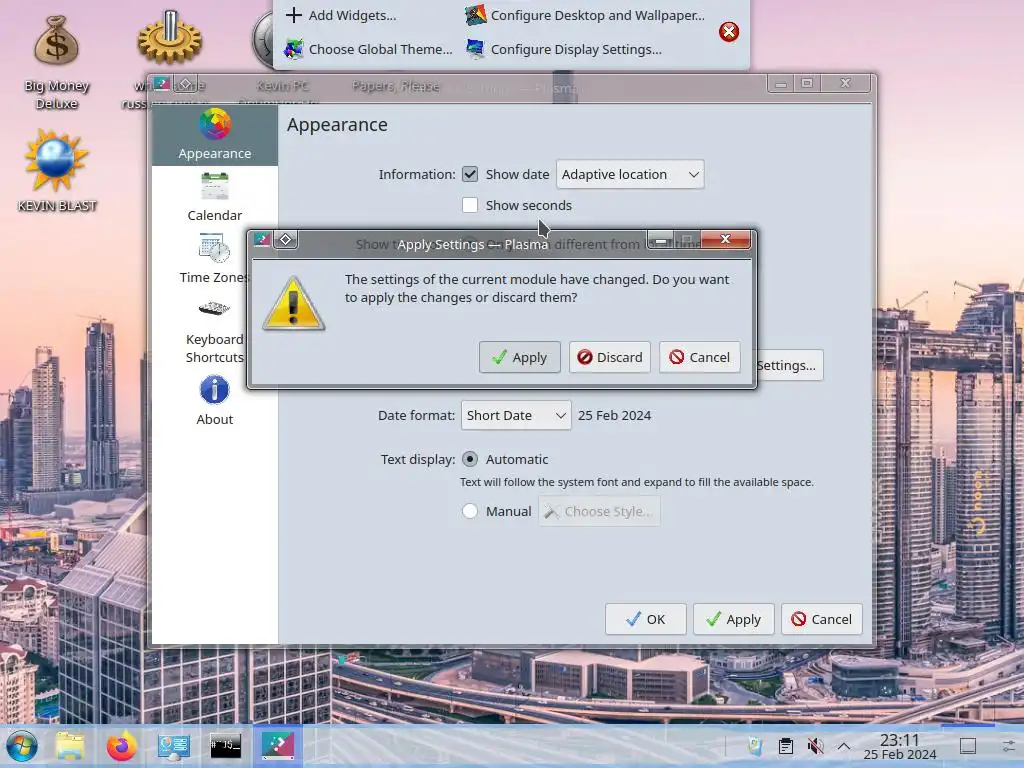The image size is (1024, 768).
Task: Select the Automatic text display radio button
Action: point(470,459)
